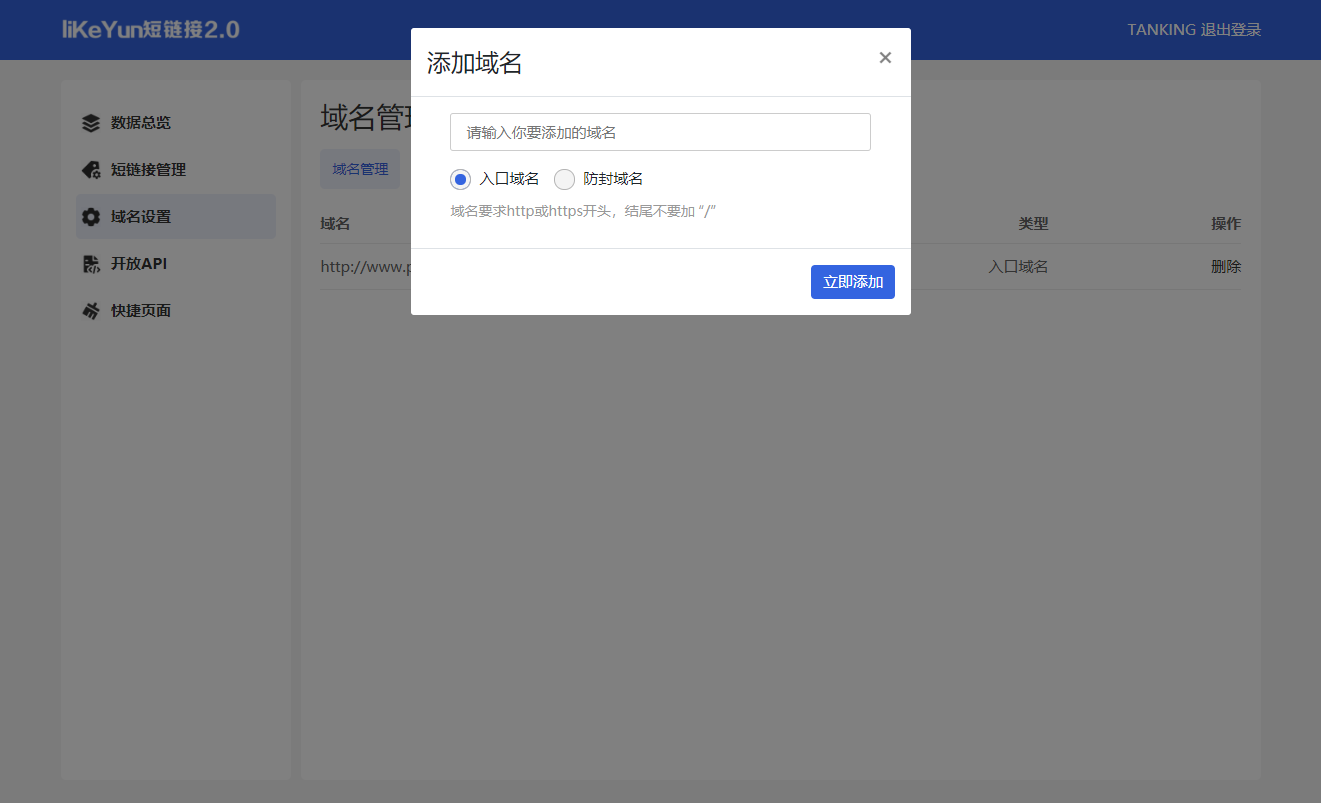Click the 域名设置 gear icon
This screenshot has height=803, width=1321.
coord(91,217)
